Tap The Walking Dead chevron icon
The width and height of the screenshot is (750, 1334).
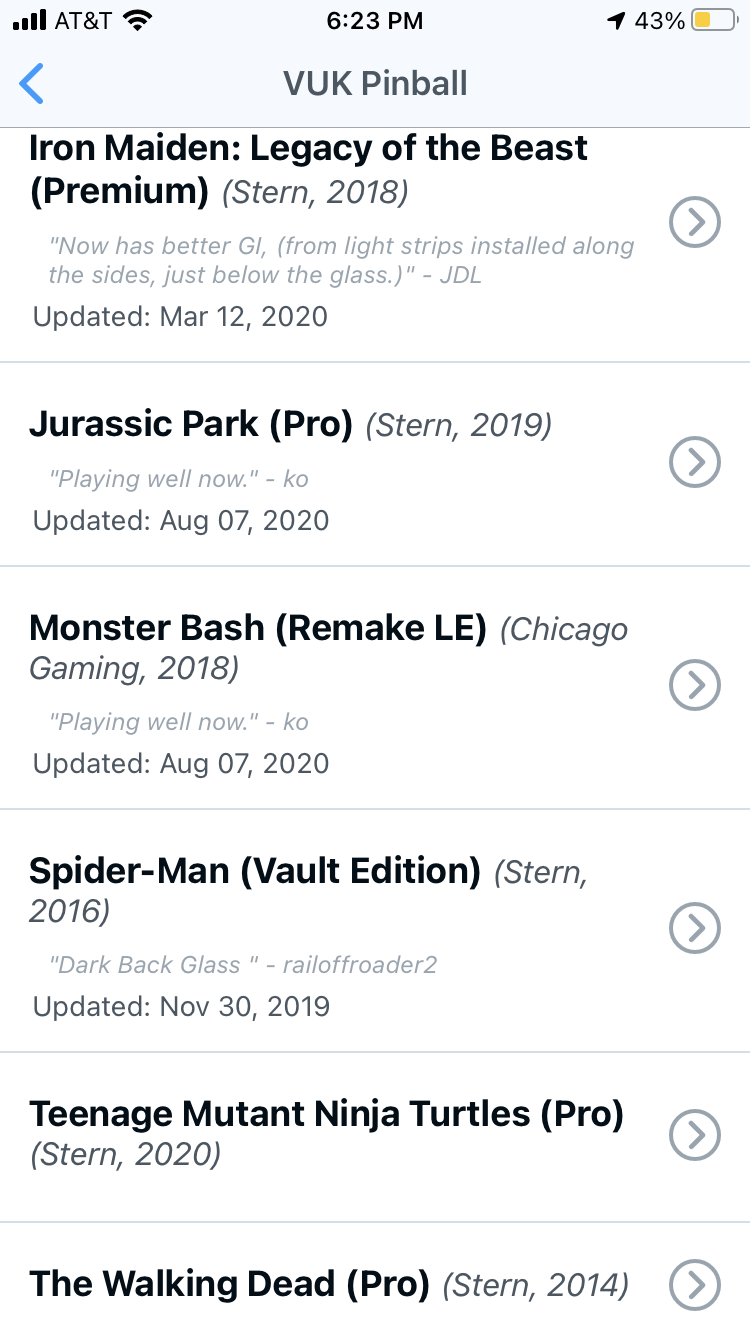[x=694, y=1284]
